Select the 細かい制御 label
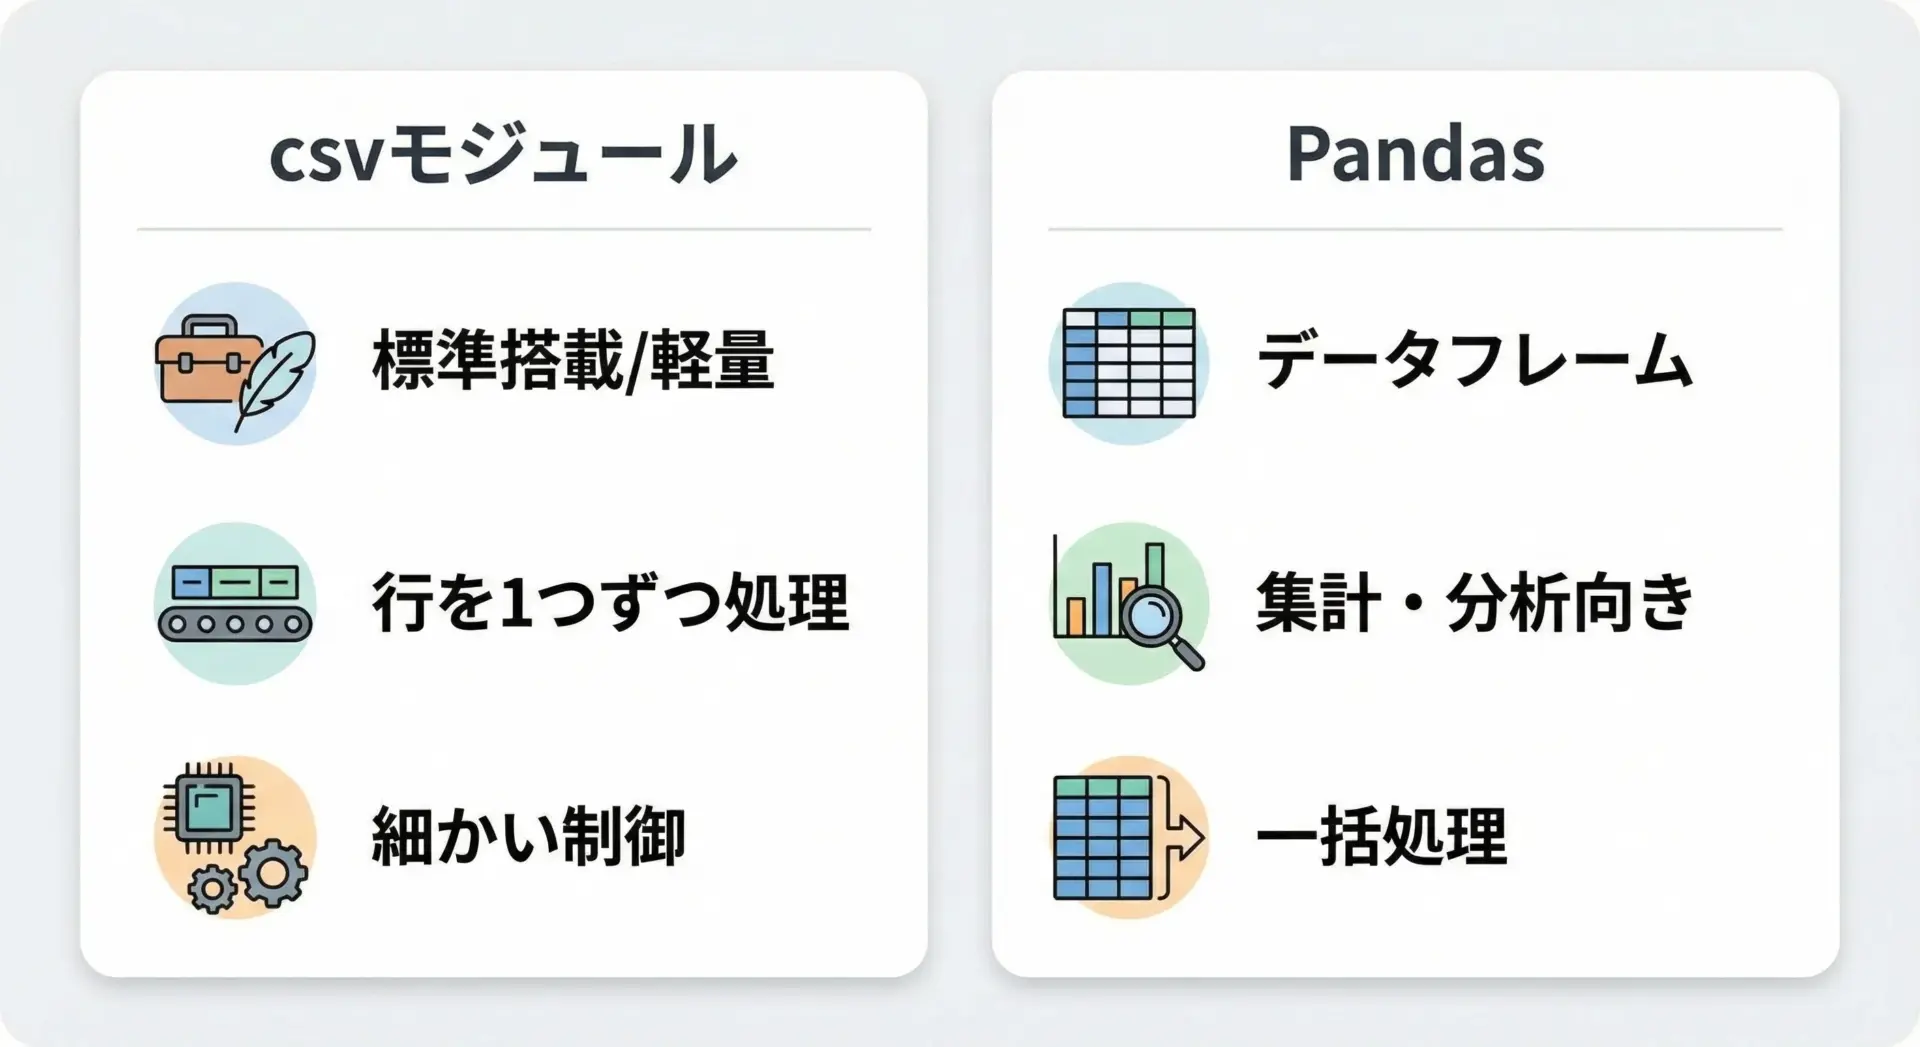Viewport: 1920px width, 1047px height. tap(528, 837)
